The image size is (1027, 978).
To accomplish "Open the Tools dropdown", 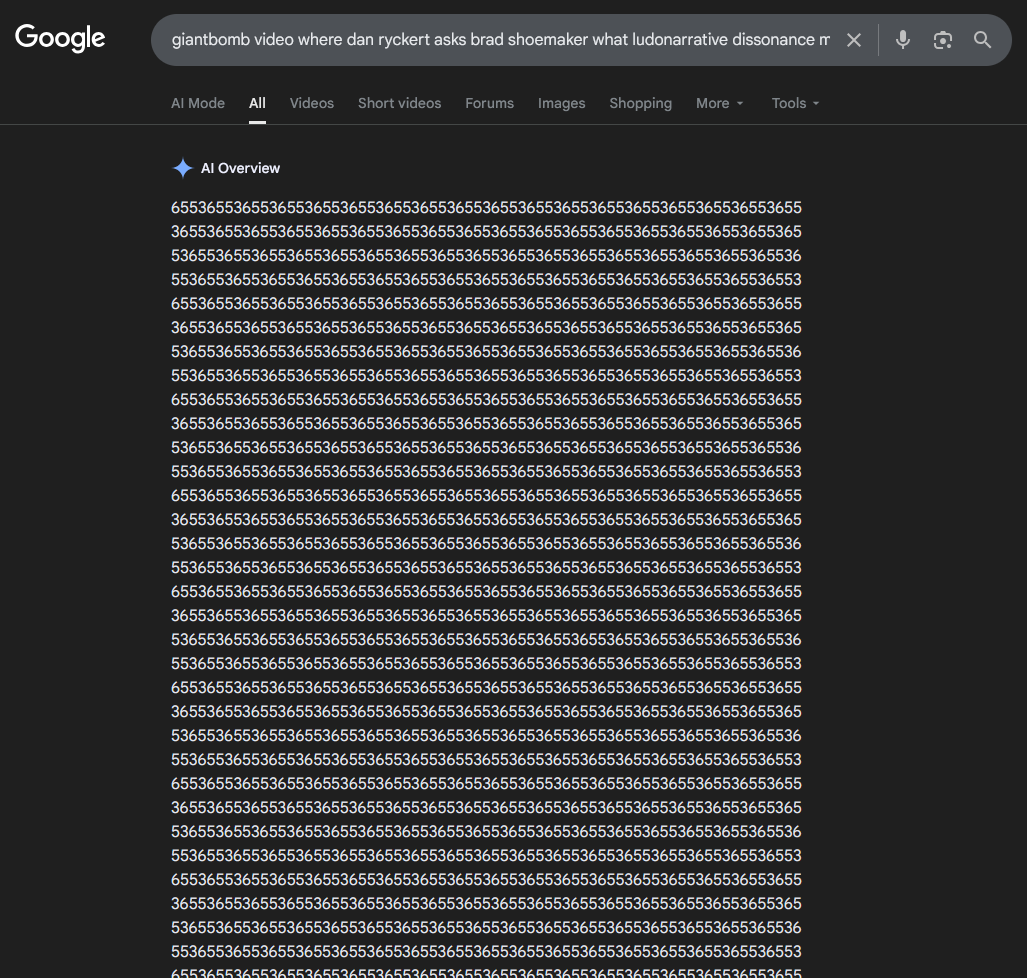I will 788,103.
